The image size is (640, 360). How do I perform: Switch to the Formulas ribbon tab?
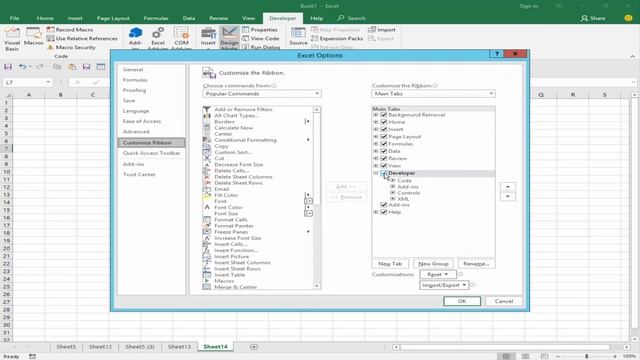tap(156, 18)
